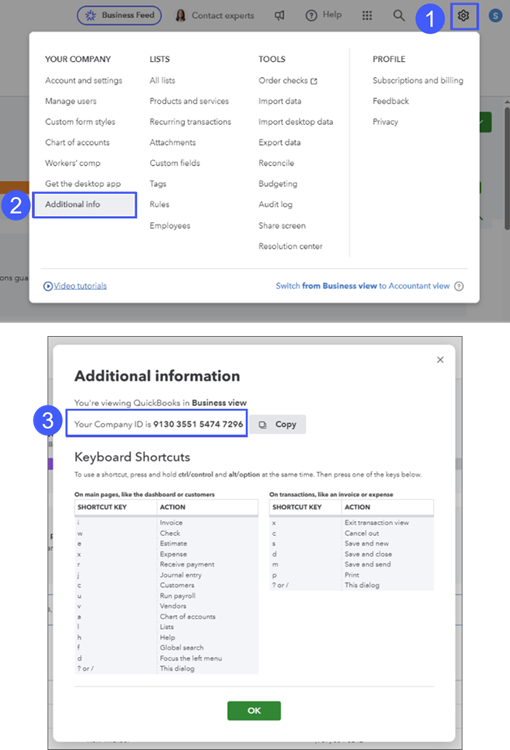The image size is (510, 750).
Task: Click the Focus the left menu row
Action: (x=166, y=658)
